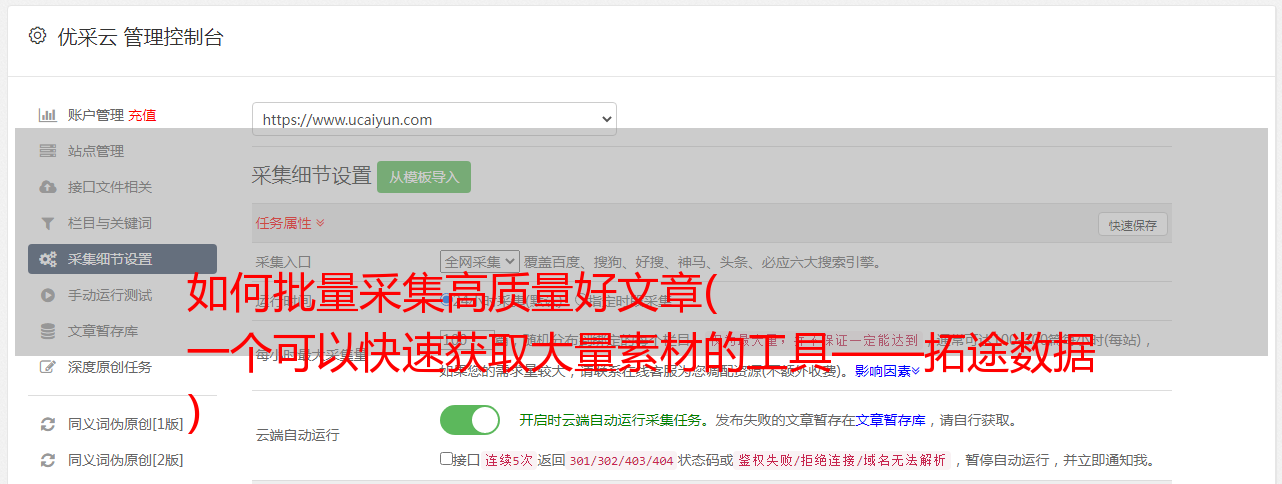Select the active 采集细节设置 menu item
The height and width of the screenshot is (484, 1282).
pyautogui.click(x=122, y=259)
